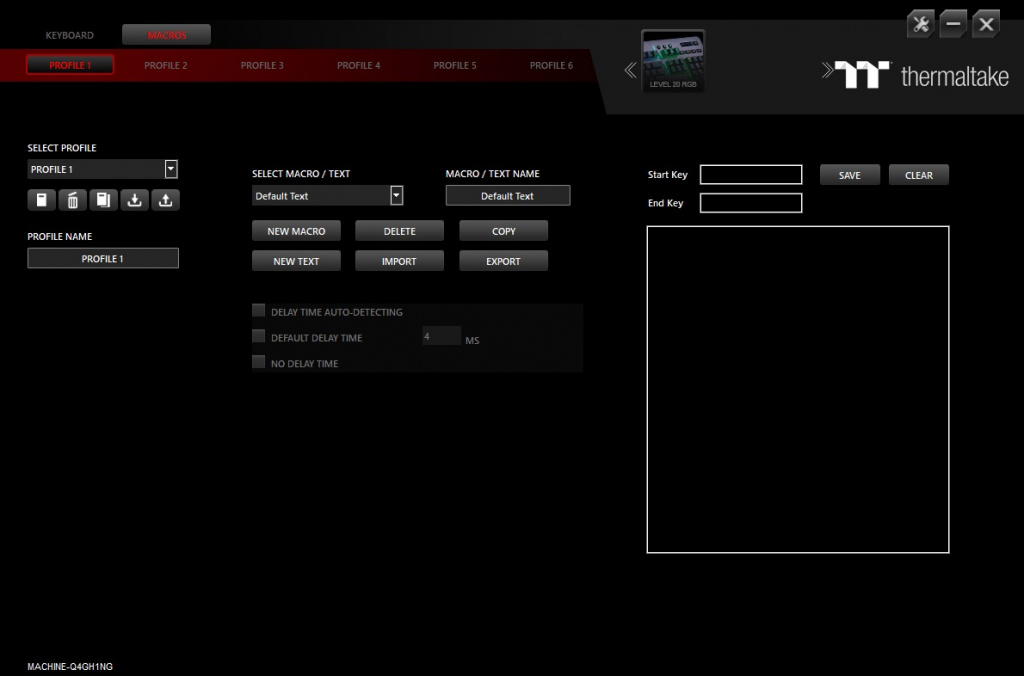Viewport: 1024px width, 676px height.
Task: Click the Profile Name text field
Action: tap(103, 258)
